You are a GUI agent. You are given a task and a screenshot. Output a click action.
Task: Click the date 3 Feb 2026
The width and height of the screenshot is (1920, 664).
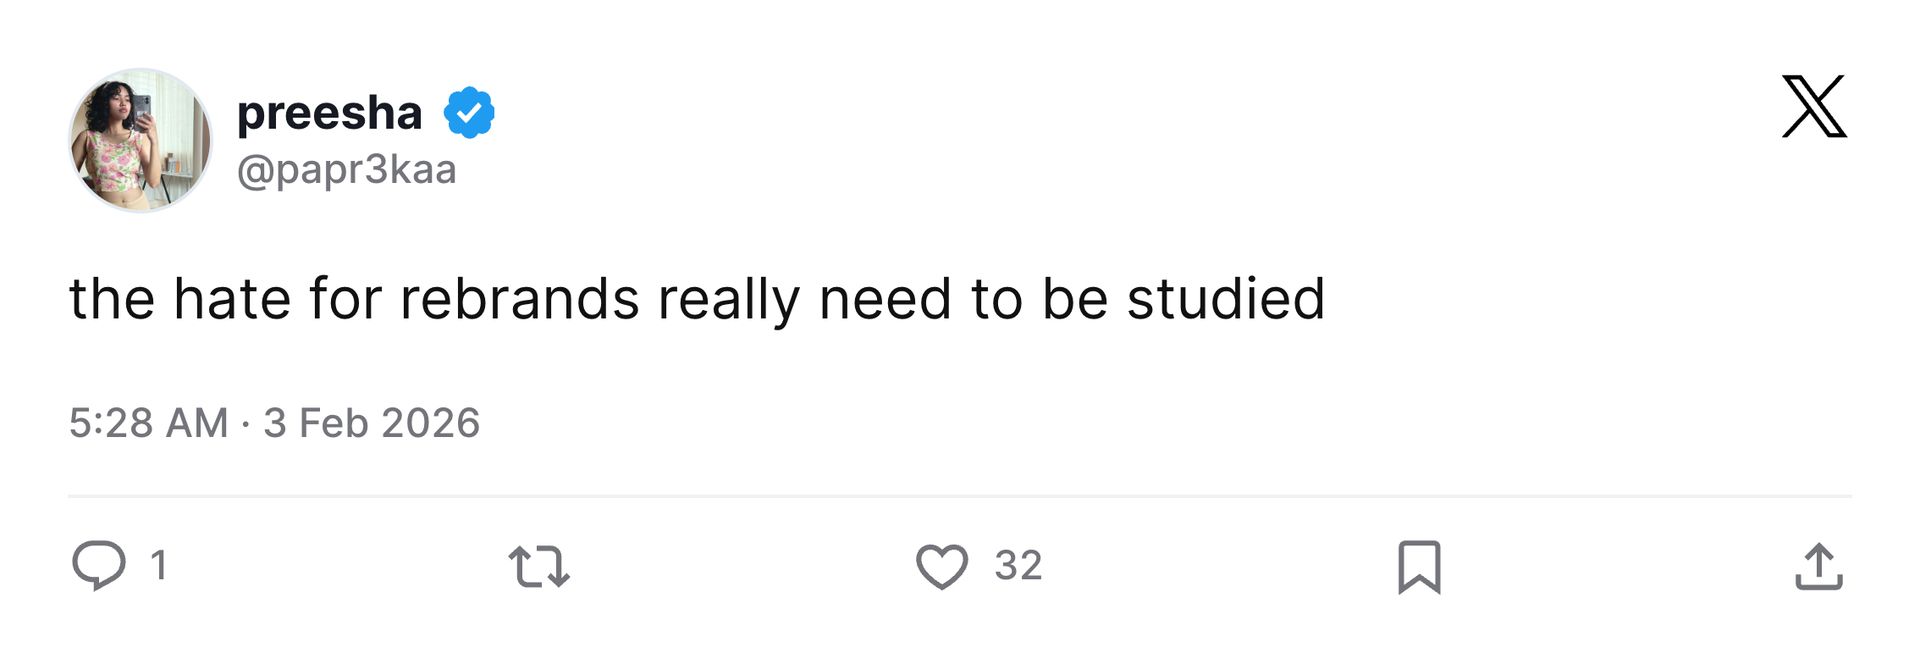[371, 423]
